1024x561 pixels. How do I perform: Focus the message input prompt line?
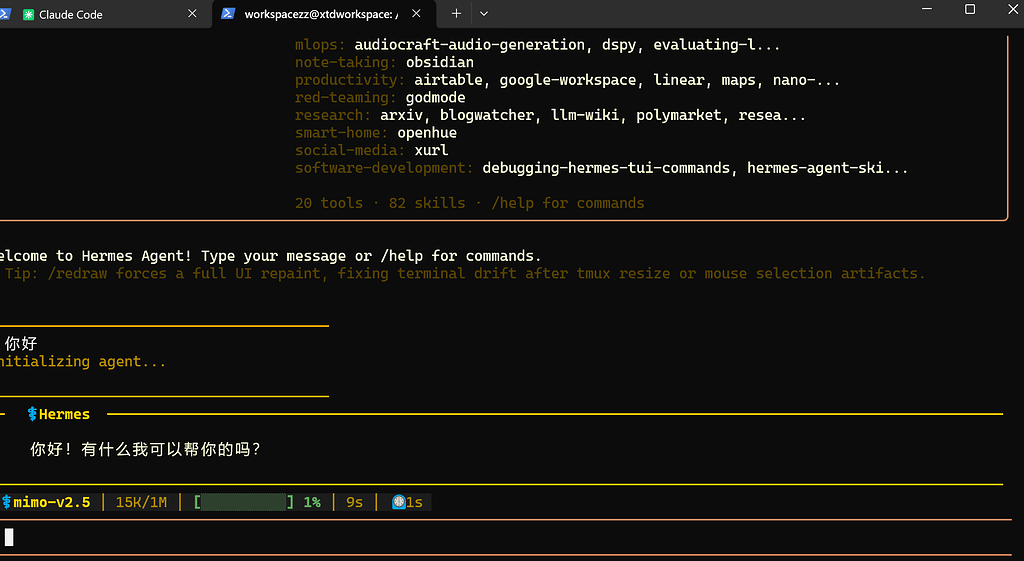[x=505, y=537]
